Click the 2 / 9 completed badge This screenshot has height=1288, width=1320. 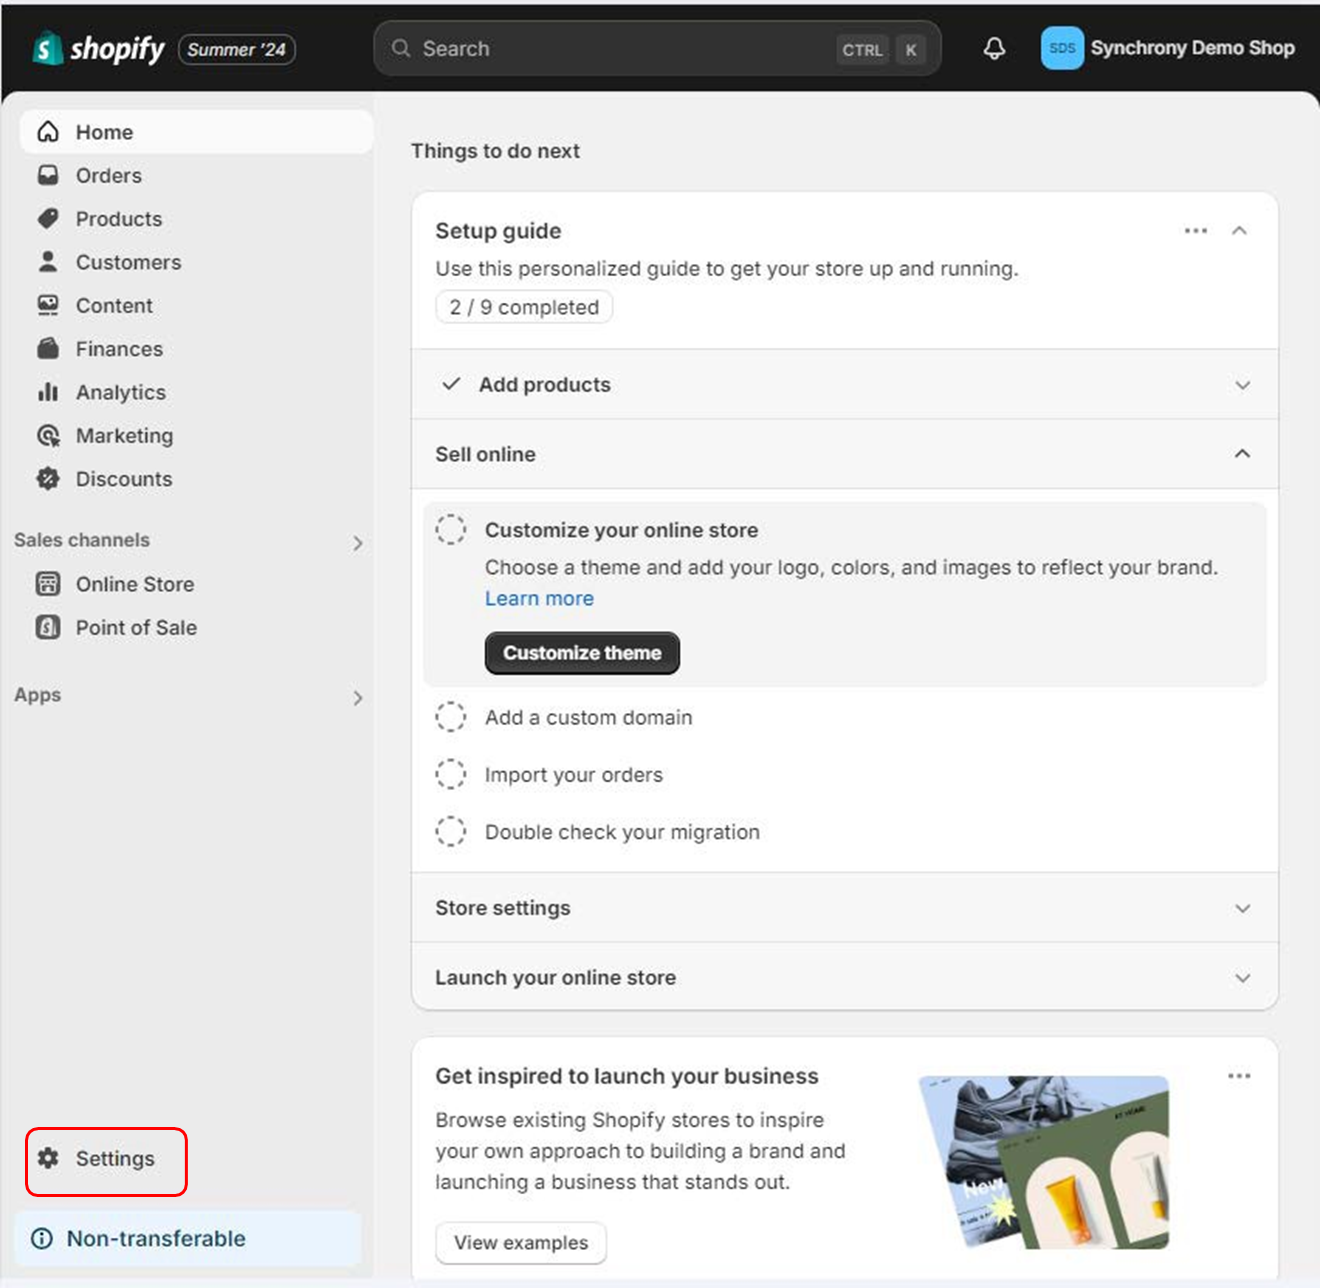[x=524, y=307]
